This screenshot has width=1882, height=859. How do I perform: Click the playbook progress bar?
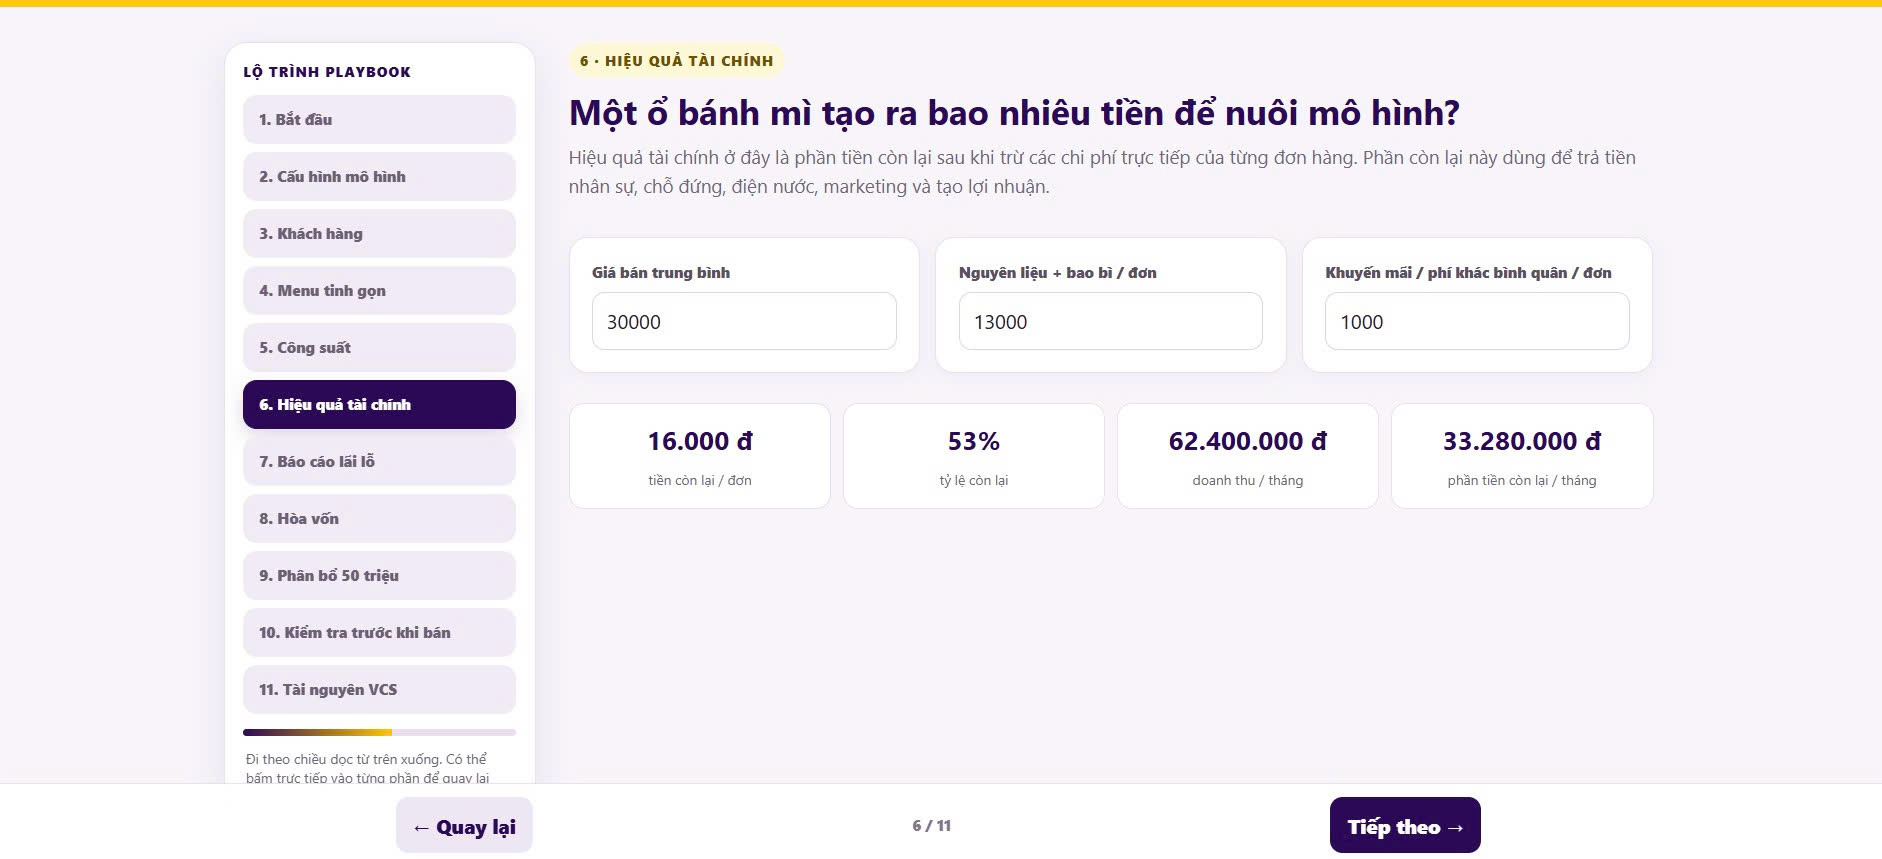tap(379, 732)
